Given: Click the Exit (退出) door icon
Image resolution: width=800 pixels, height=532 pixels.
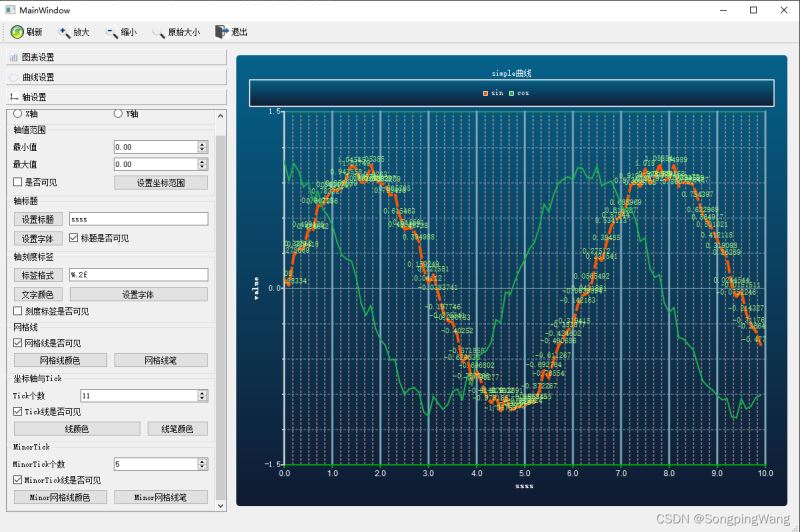Looking at the screenshot, I should (221, 32).
